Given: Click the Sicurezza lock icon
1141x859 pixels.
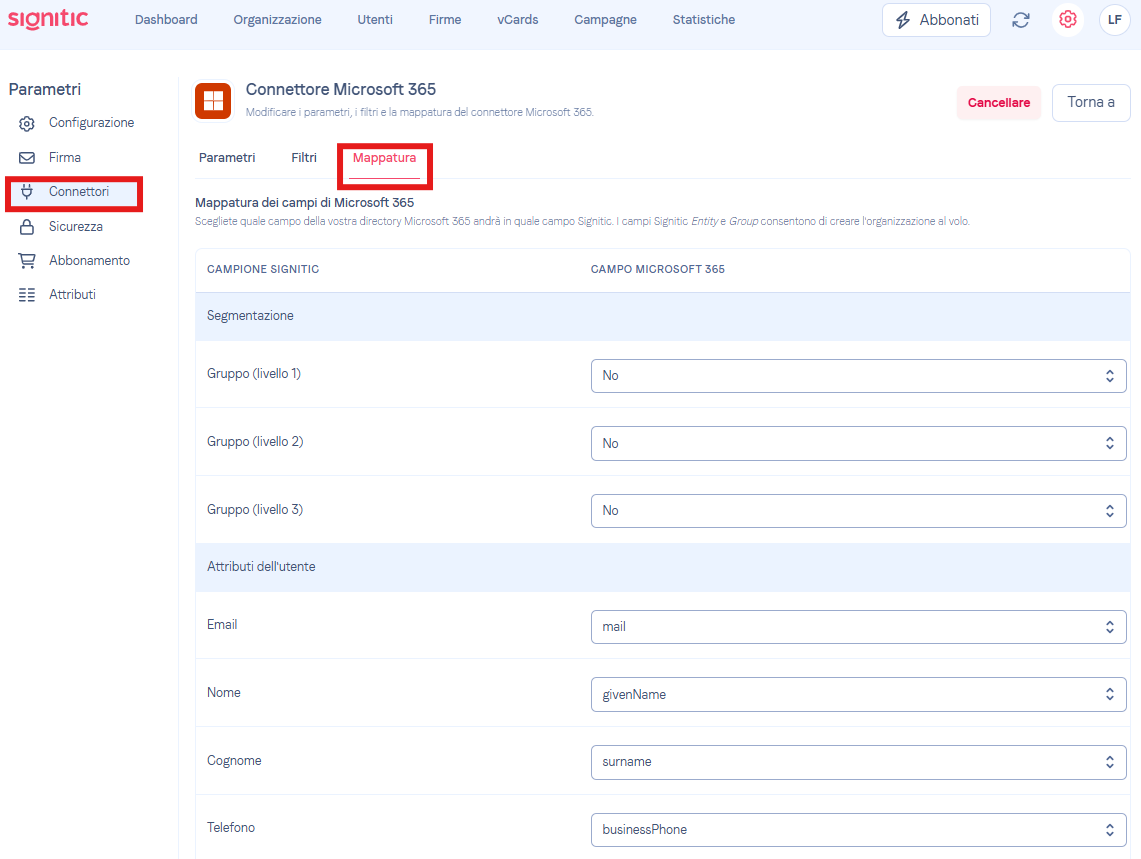Looking at the screenshot, I should pos(27,226).
